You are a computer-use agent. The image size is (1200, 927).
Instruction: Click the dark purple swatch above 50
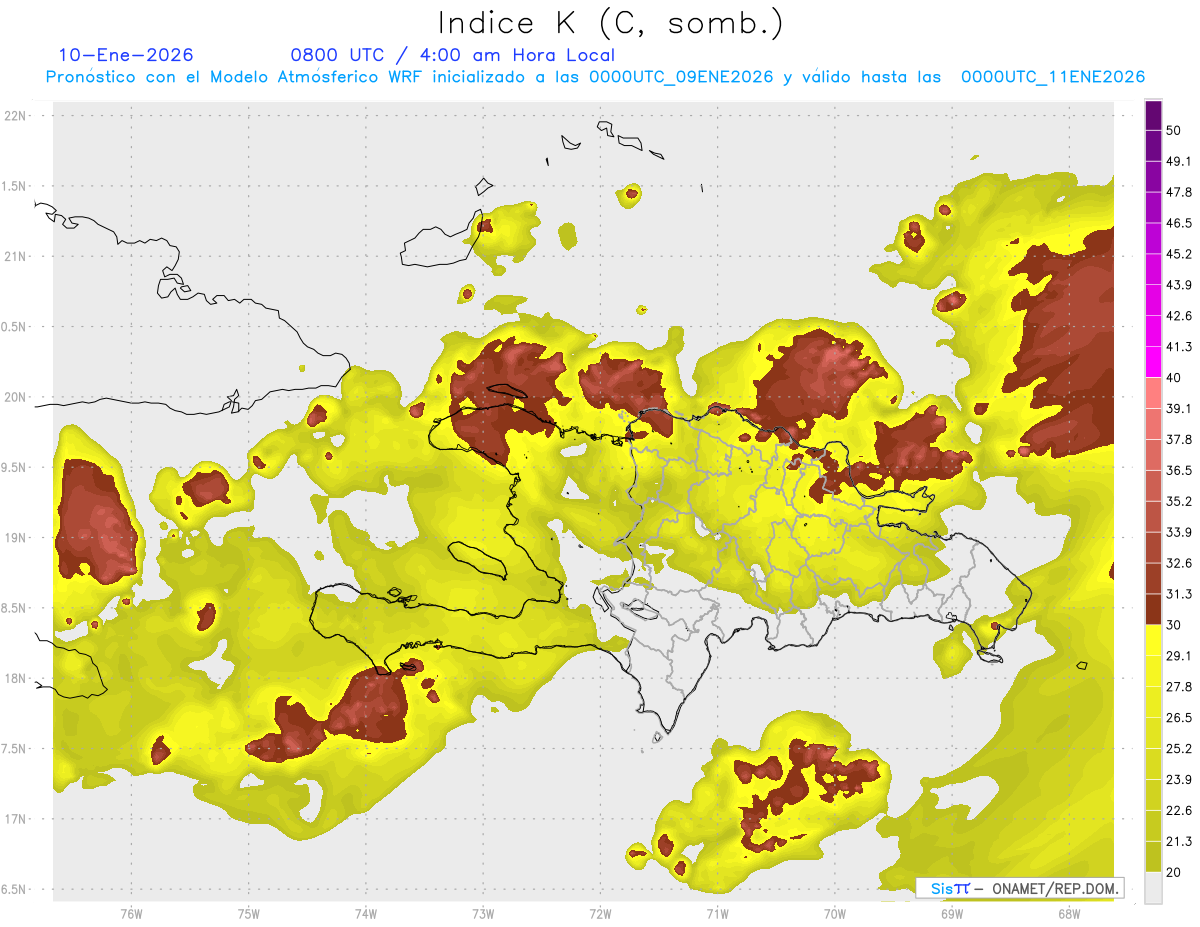(x=1154, y=115)
